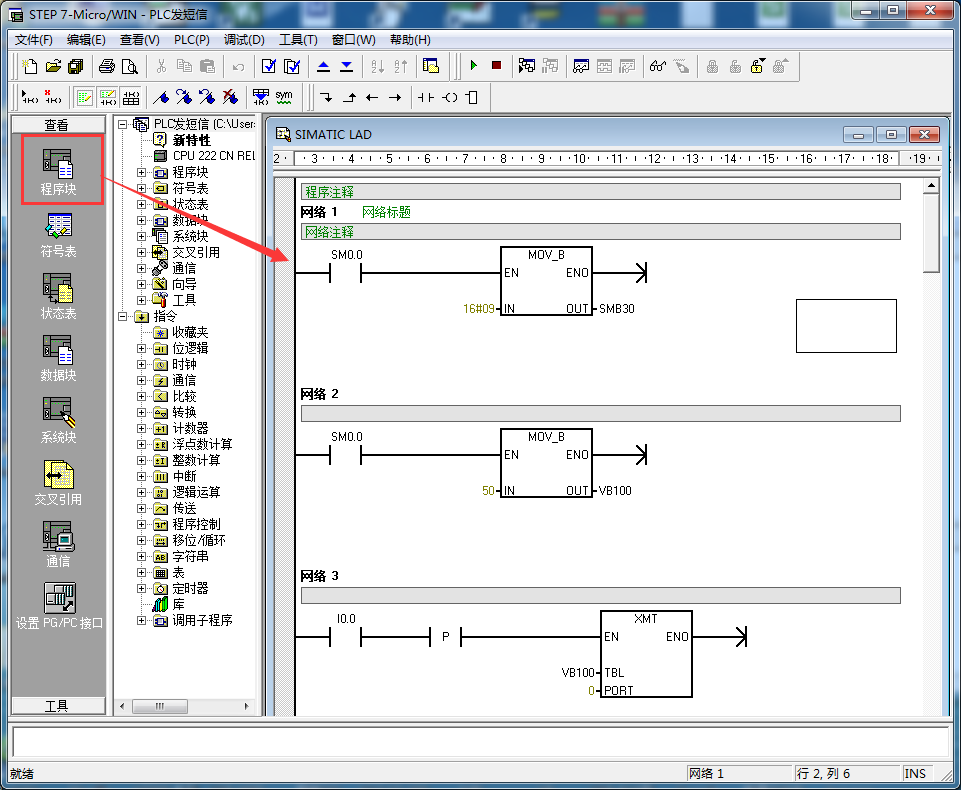This screenshot has height=790, width=961.
Task: Start program status monitoring icon
Action: click(526, 66)
